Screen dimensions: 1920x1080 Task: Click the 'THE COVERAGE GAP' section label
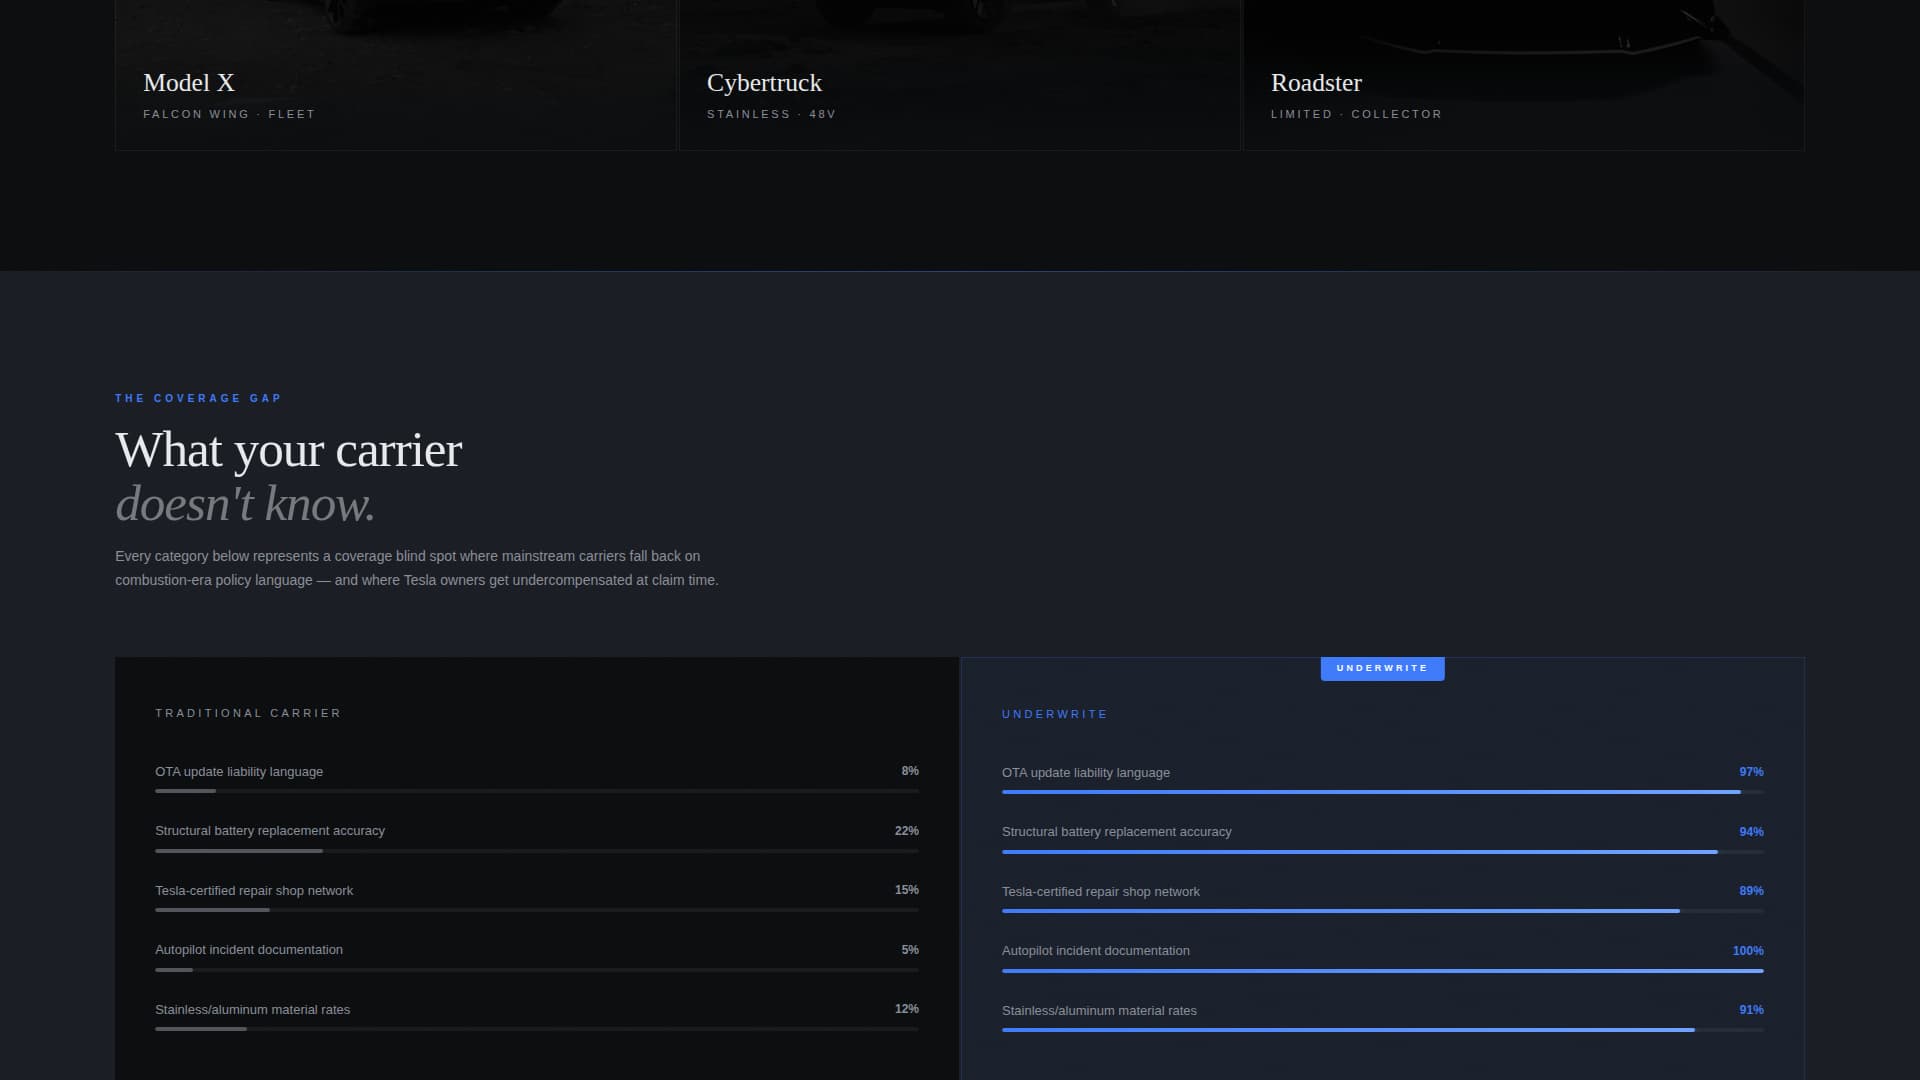(198, 398)
